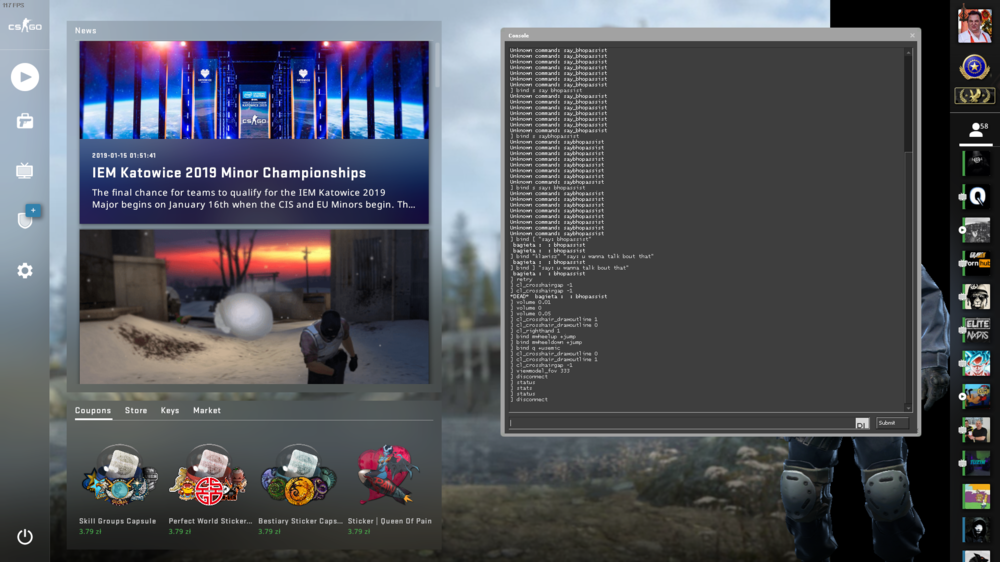The image size is (1000, 562).
Task: Open the snowball news image article
Action: coord(254,307)
